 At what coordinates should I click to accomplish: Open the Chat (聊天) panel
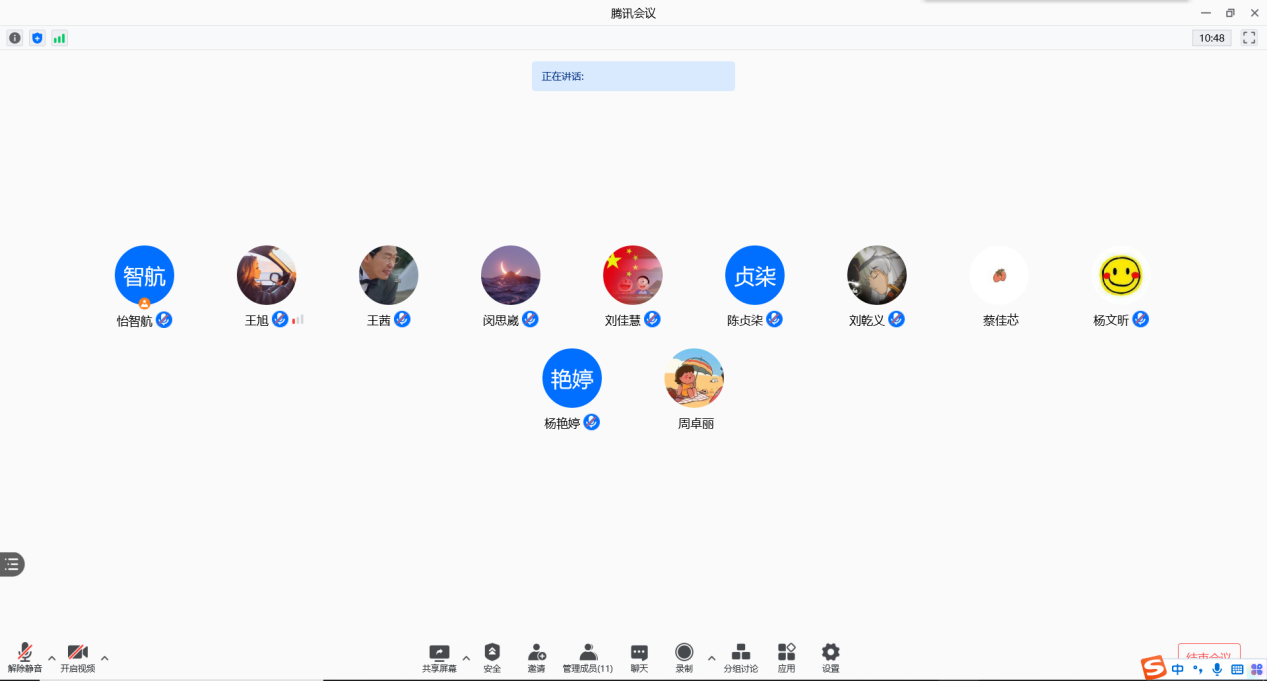click(x=639, y=657)
